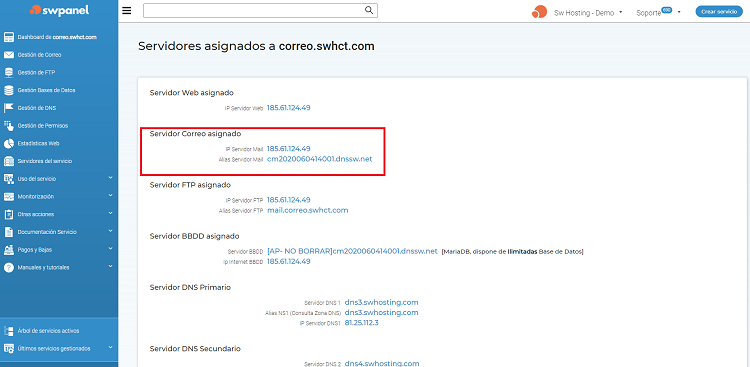Viewport: 750px width, 367px height.
Task: Open the Dashboard icon in sidebar
Action: point(9,37)
